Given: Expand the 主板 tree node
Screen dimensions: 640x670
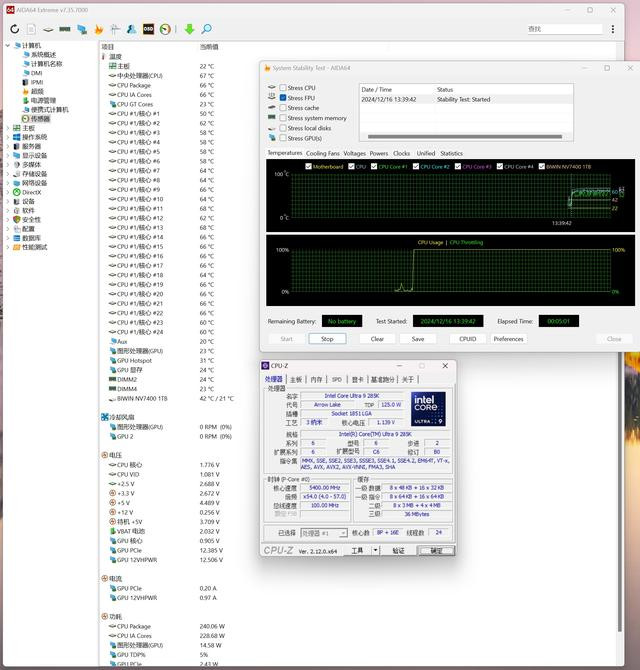Looking at the screenshot, I should pyautogui.click(x=8, y=128).
